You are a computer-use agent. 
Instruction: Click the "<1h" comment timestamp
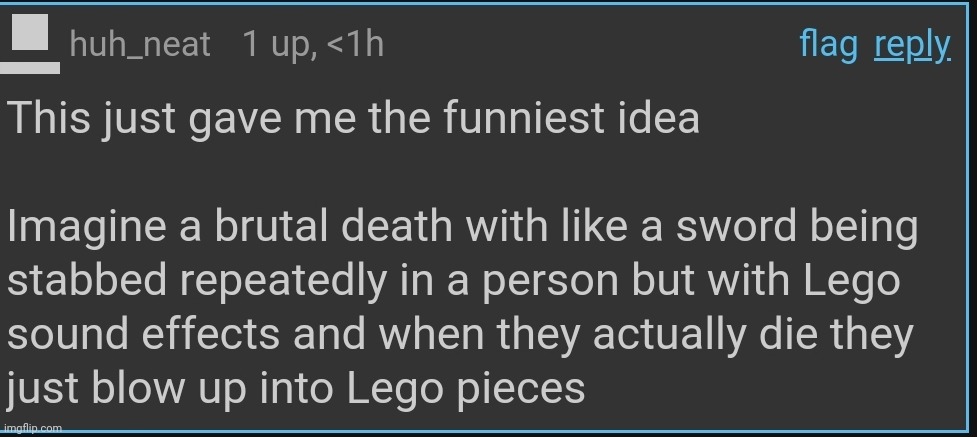(356, 45)
